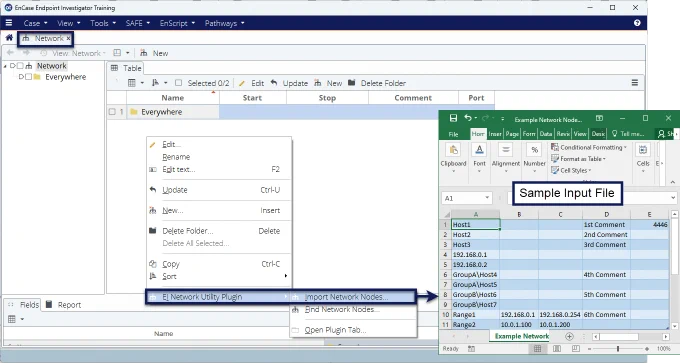This screenshot has height=363, width=680.
Task: Switch to the Report tab
Action: [64, 305]
